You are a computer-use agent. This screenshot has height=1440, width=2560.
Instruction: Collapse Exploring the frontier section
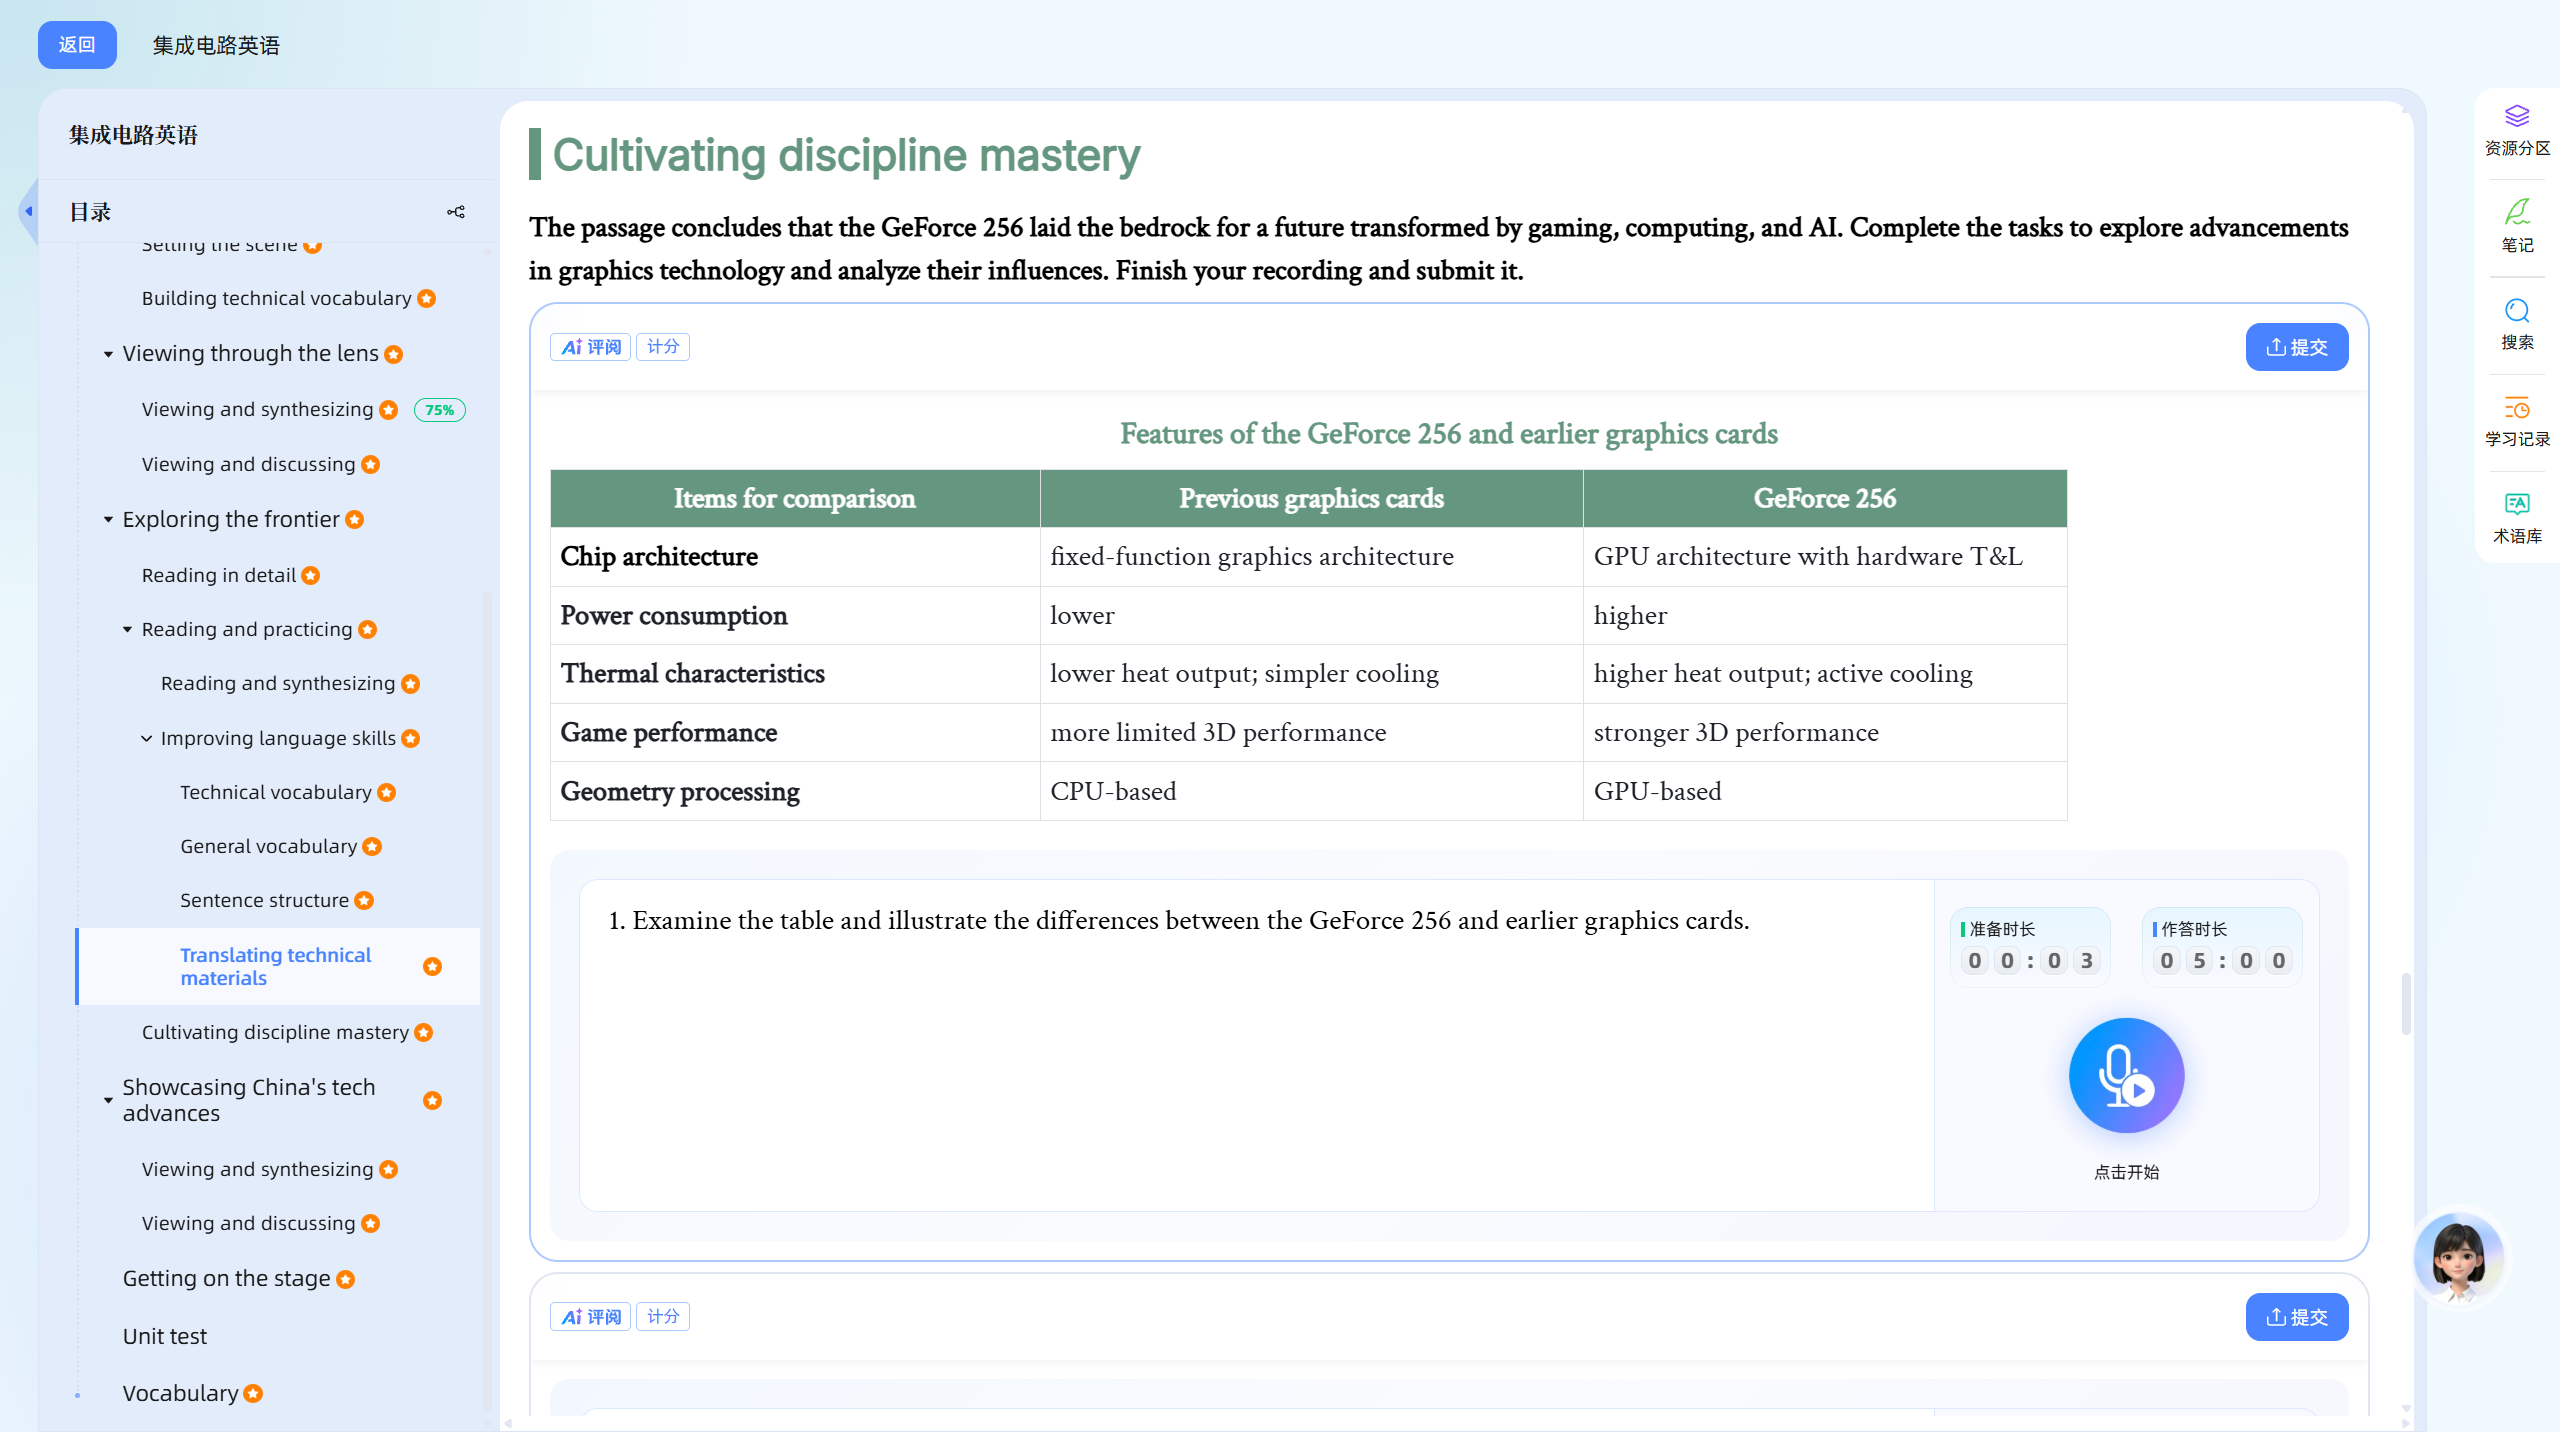coord(108,520)
